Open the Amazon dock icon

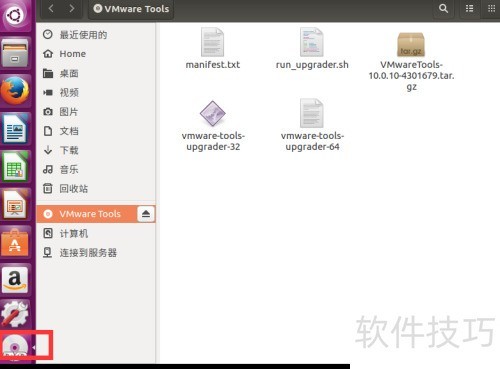pyautogui.click(x=15, y=279)
